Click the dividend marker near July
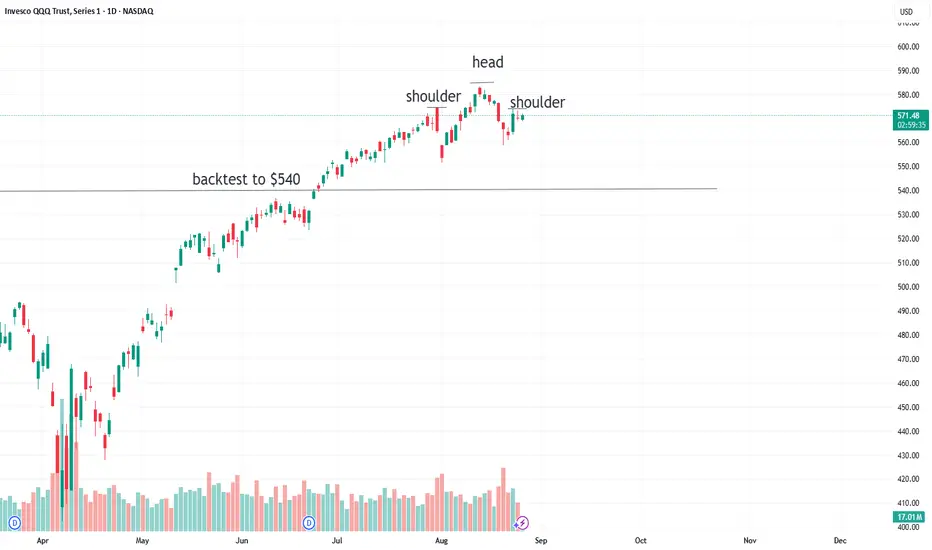 coord(308,523)
